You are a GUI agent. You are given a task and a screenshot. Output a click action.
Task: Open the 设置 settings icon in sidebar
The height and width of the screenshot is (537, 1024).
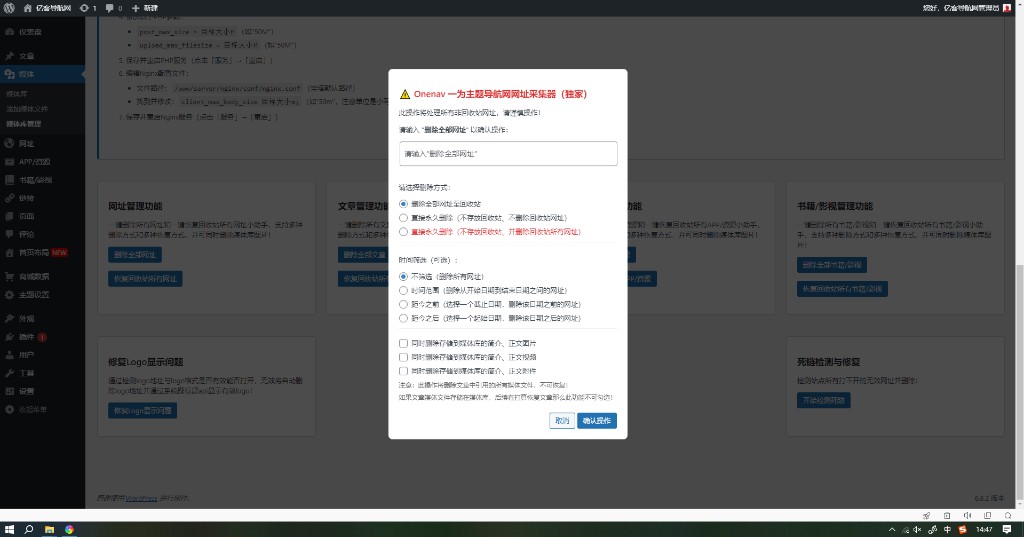pos(9,391)
